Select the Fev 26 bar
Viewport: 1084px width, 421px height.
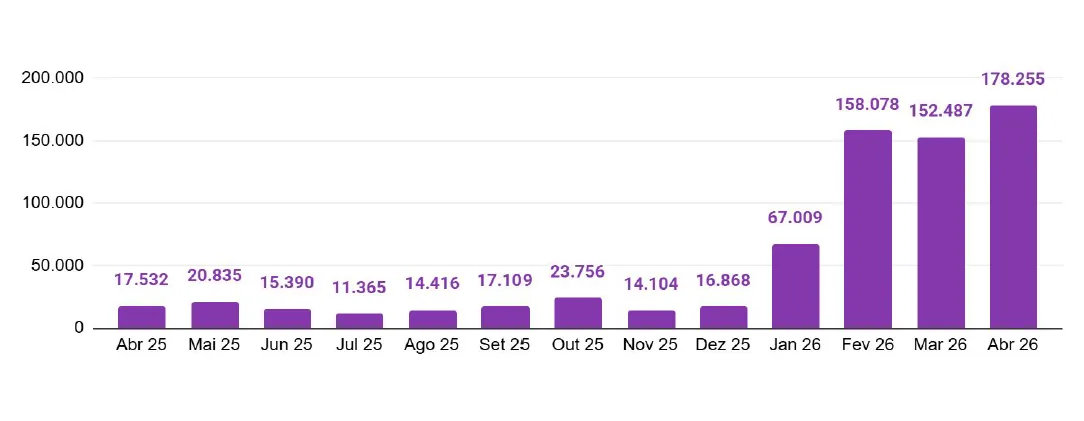pos(868,230)
